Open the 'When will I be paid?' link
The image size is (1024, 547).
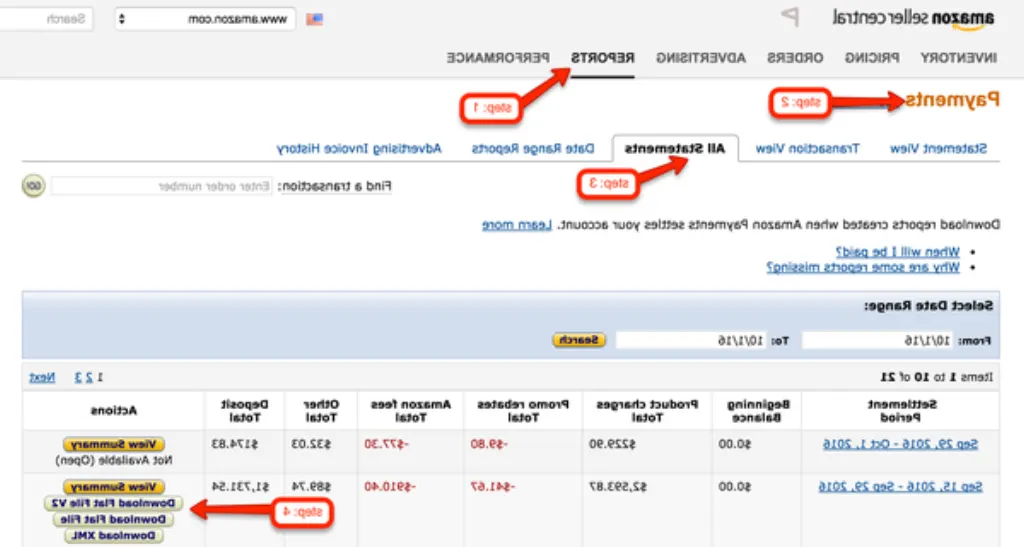coord(898,252)
